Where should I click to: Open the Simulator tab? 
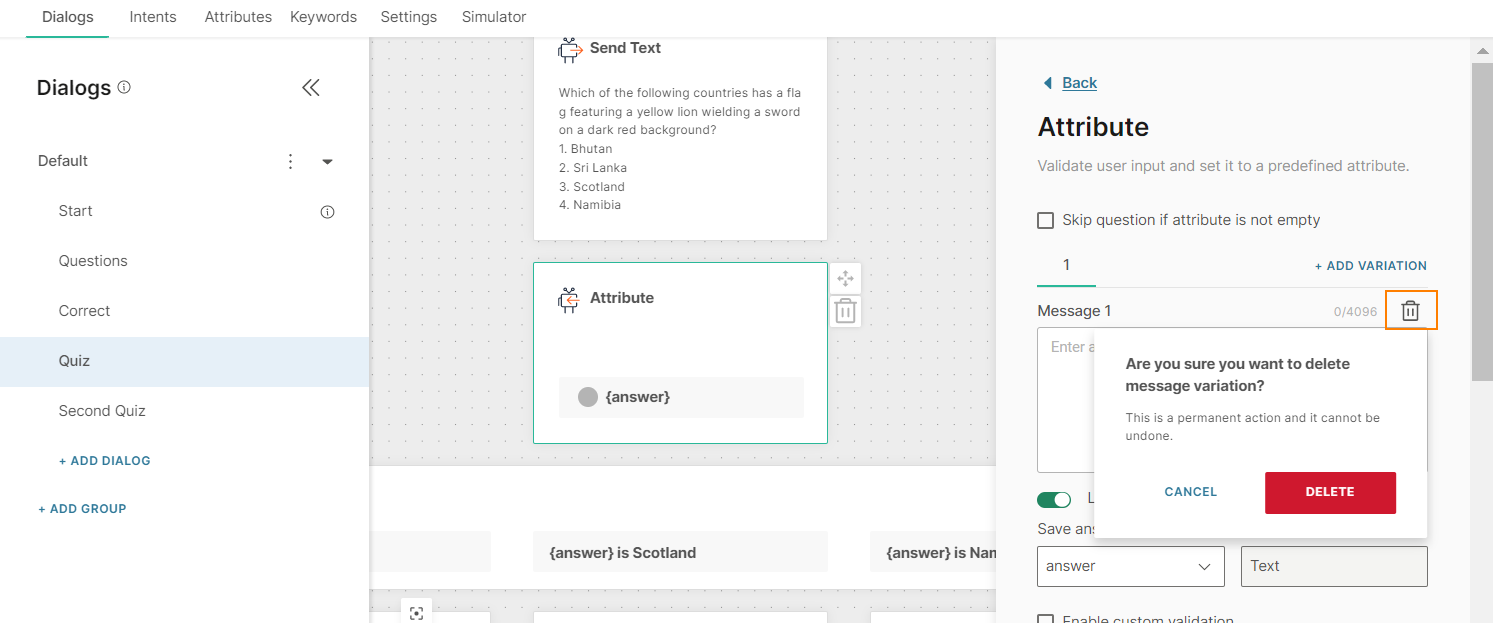pyautogui.click(x=493, y=17)
